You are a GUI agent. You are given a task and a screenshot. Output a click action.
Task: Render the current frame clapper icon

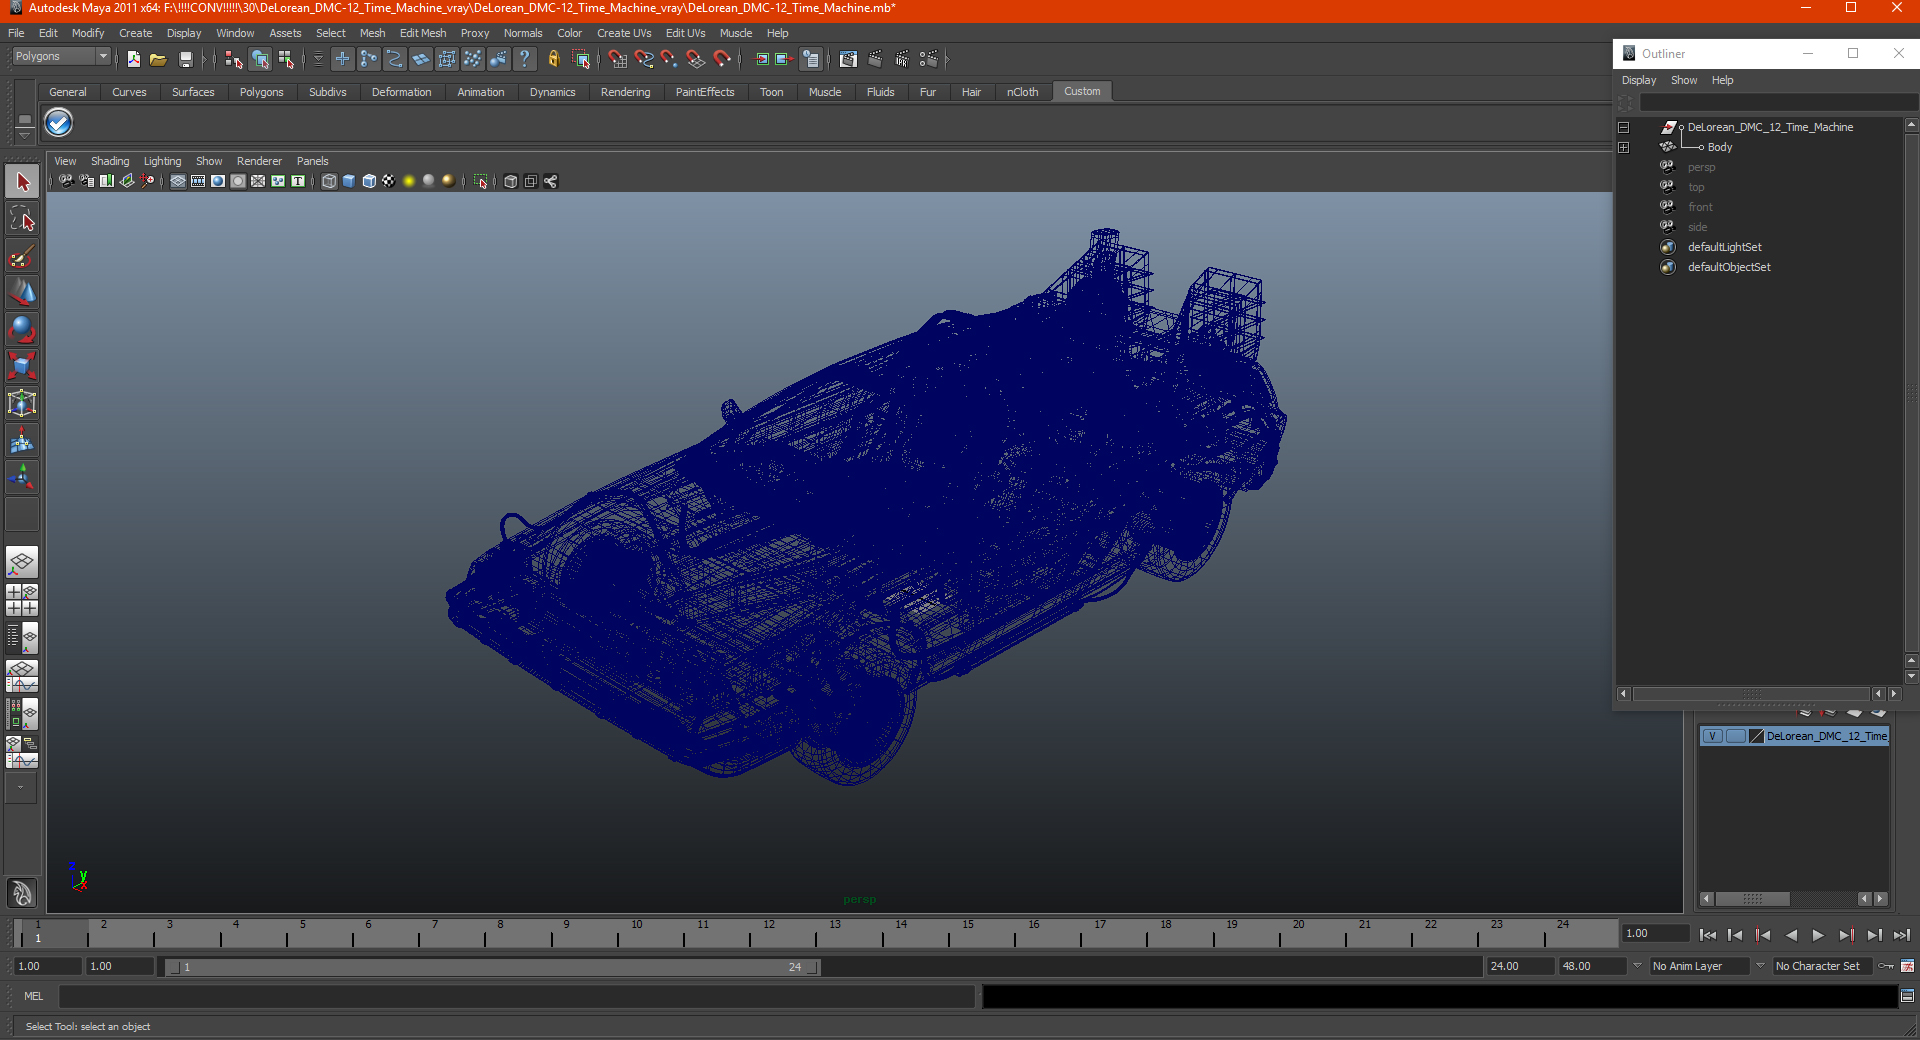875,60
